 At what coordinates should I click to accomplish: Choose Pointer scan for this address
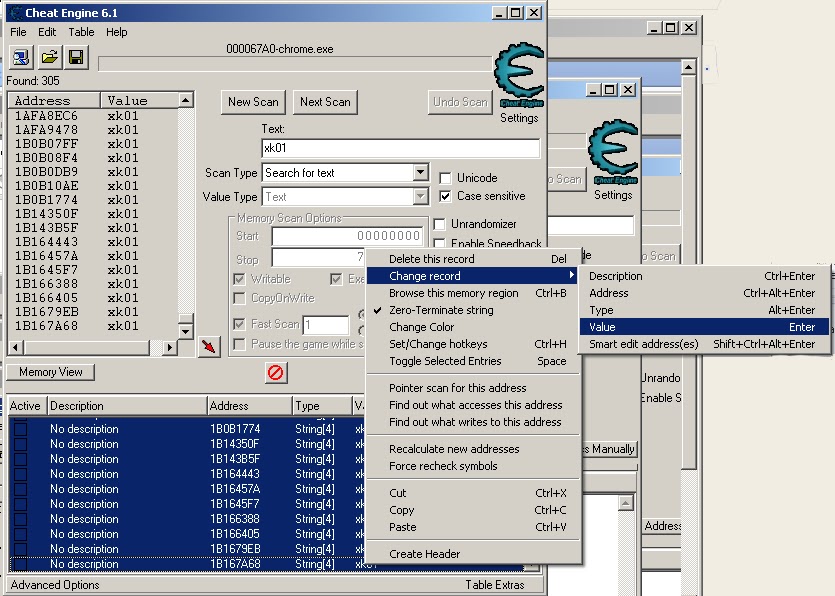(472, 388)
